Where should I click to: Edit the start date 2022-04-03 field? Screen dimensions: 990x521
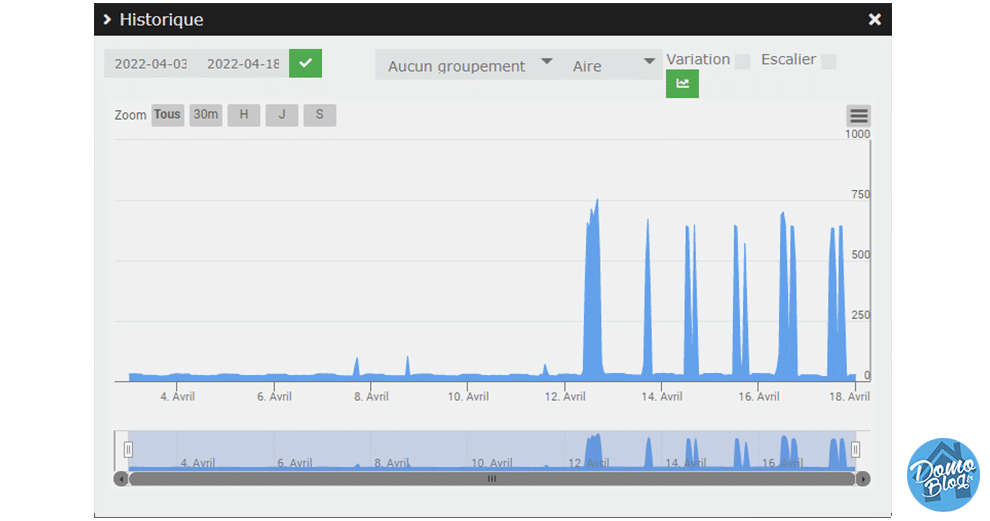[150, 64]
